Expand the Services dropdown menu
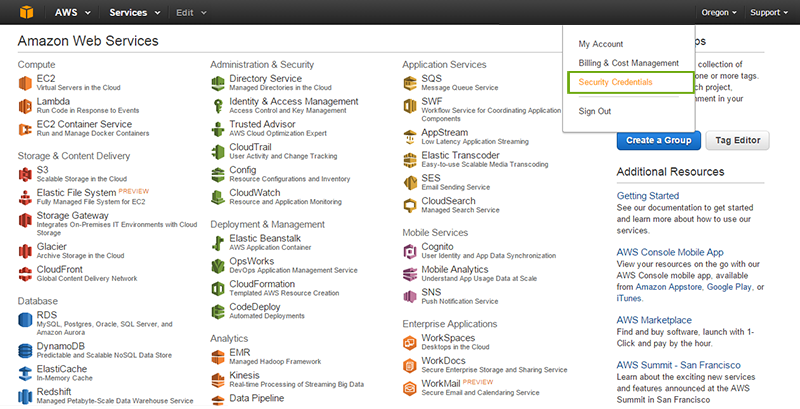Viewport: 800px width, 409px height. click(x=134, y=13)
